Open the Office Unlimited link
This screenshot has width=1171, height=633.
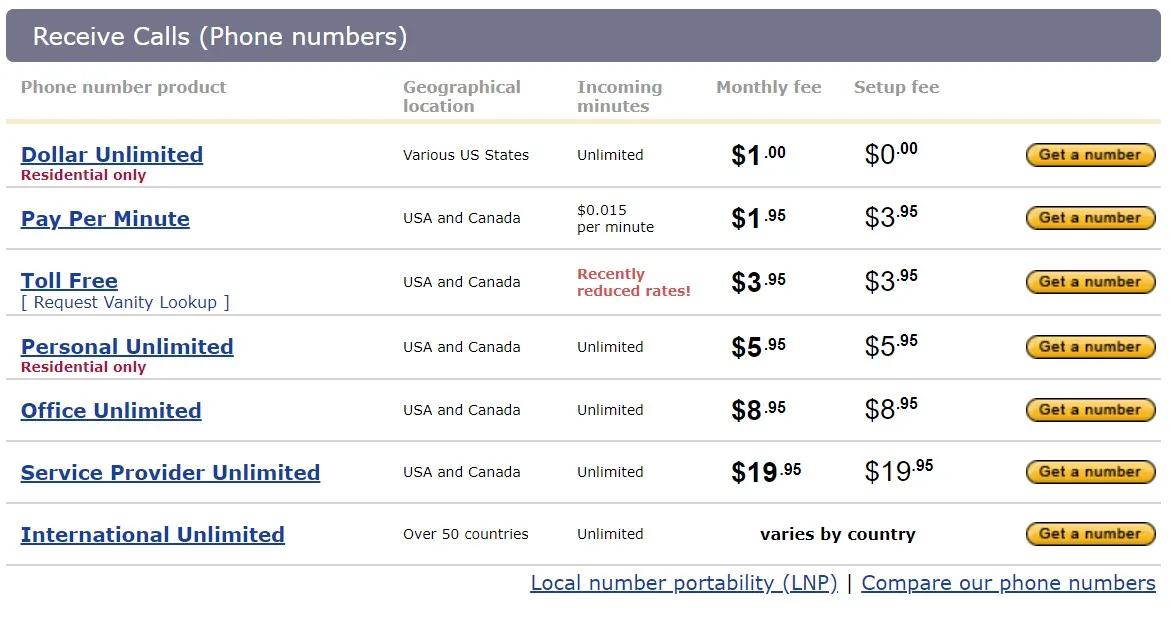click(111, 411)
